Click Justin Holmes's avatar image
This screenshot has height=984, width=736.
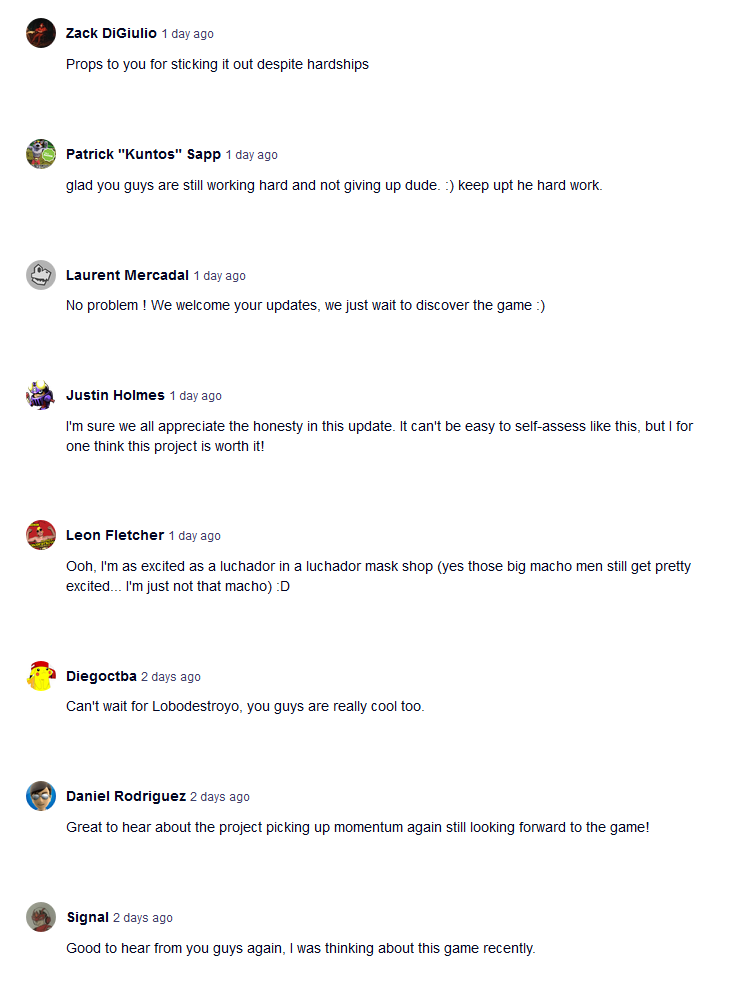(x=41, y=395)
